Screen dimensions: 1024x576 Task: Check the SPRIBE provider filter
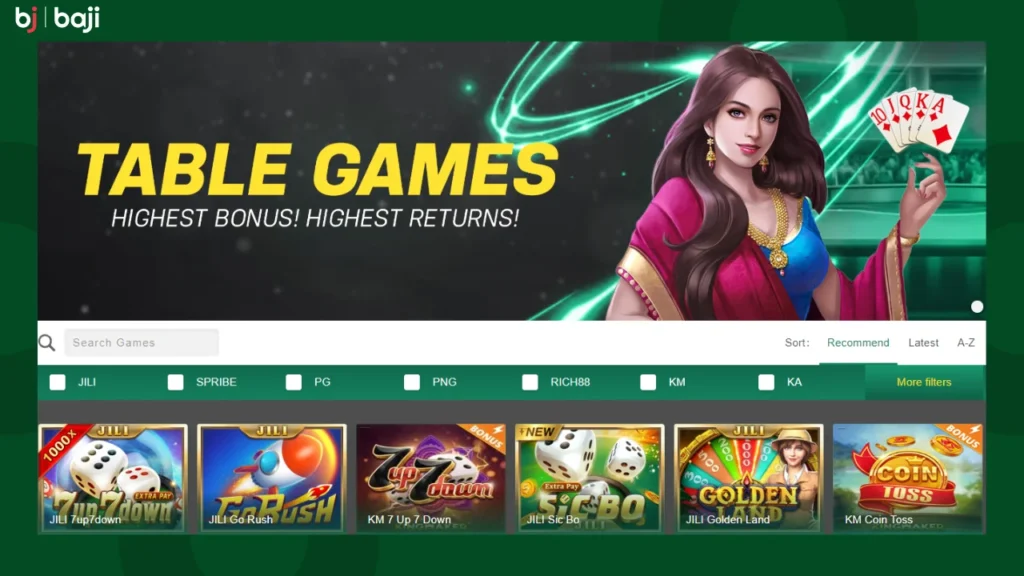click(176, 382)
